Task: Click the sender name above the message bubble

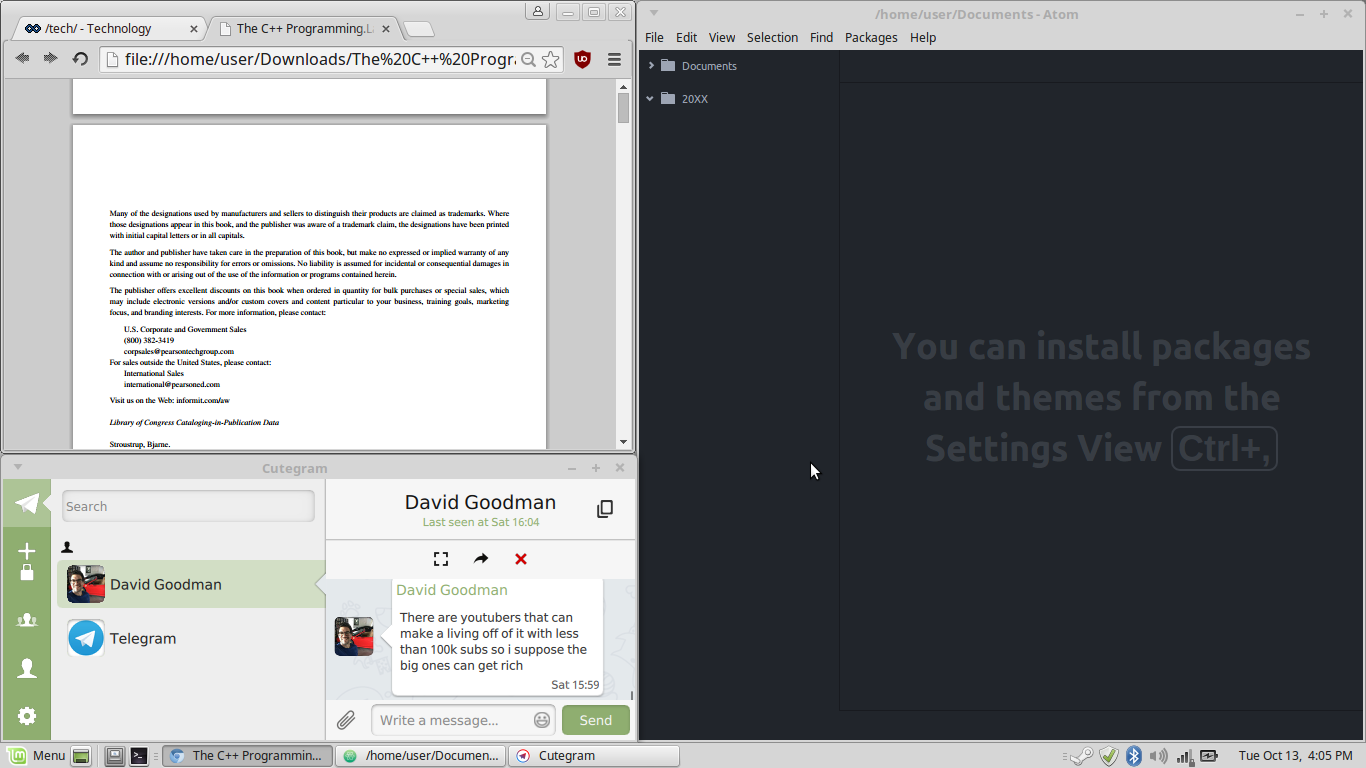Action: tap(452, 590)
